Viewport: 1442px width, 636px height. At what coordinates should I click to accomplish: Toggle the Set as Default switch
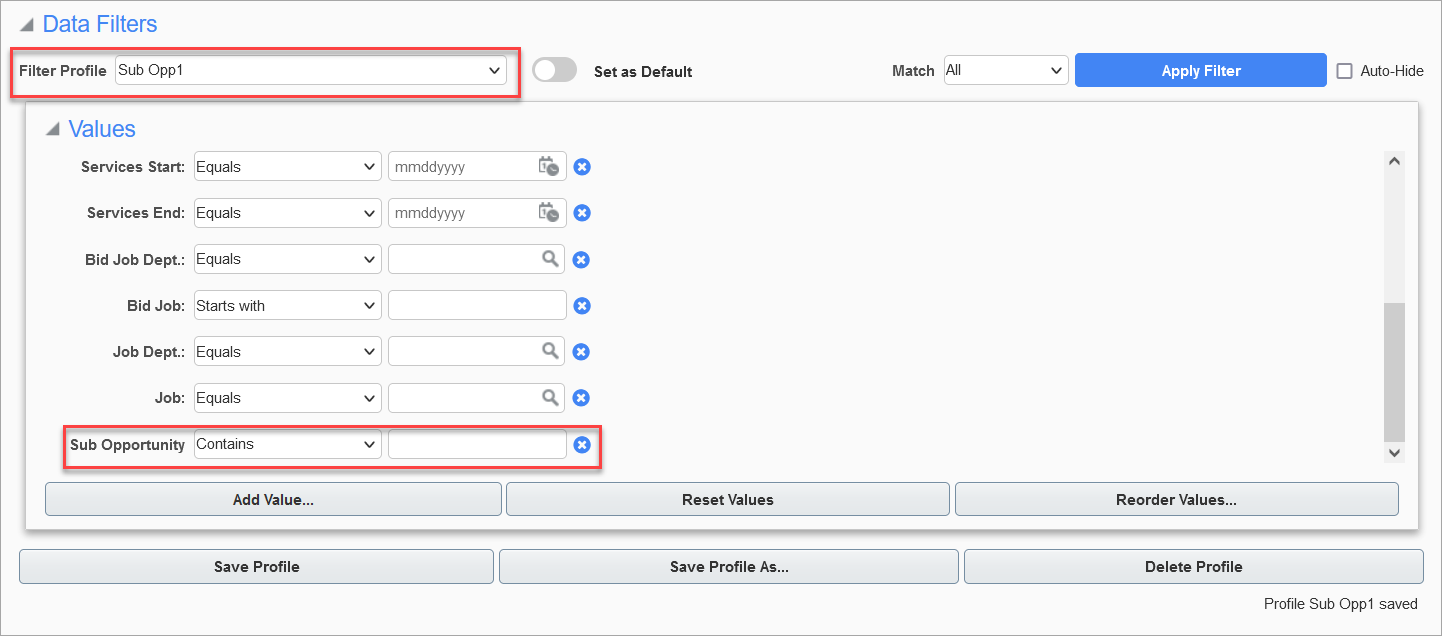[x=555, y=70]
